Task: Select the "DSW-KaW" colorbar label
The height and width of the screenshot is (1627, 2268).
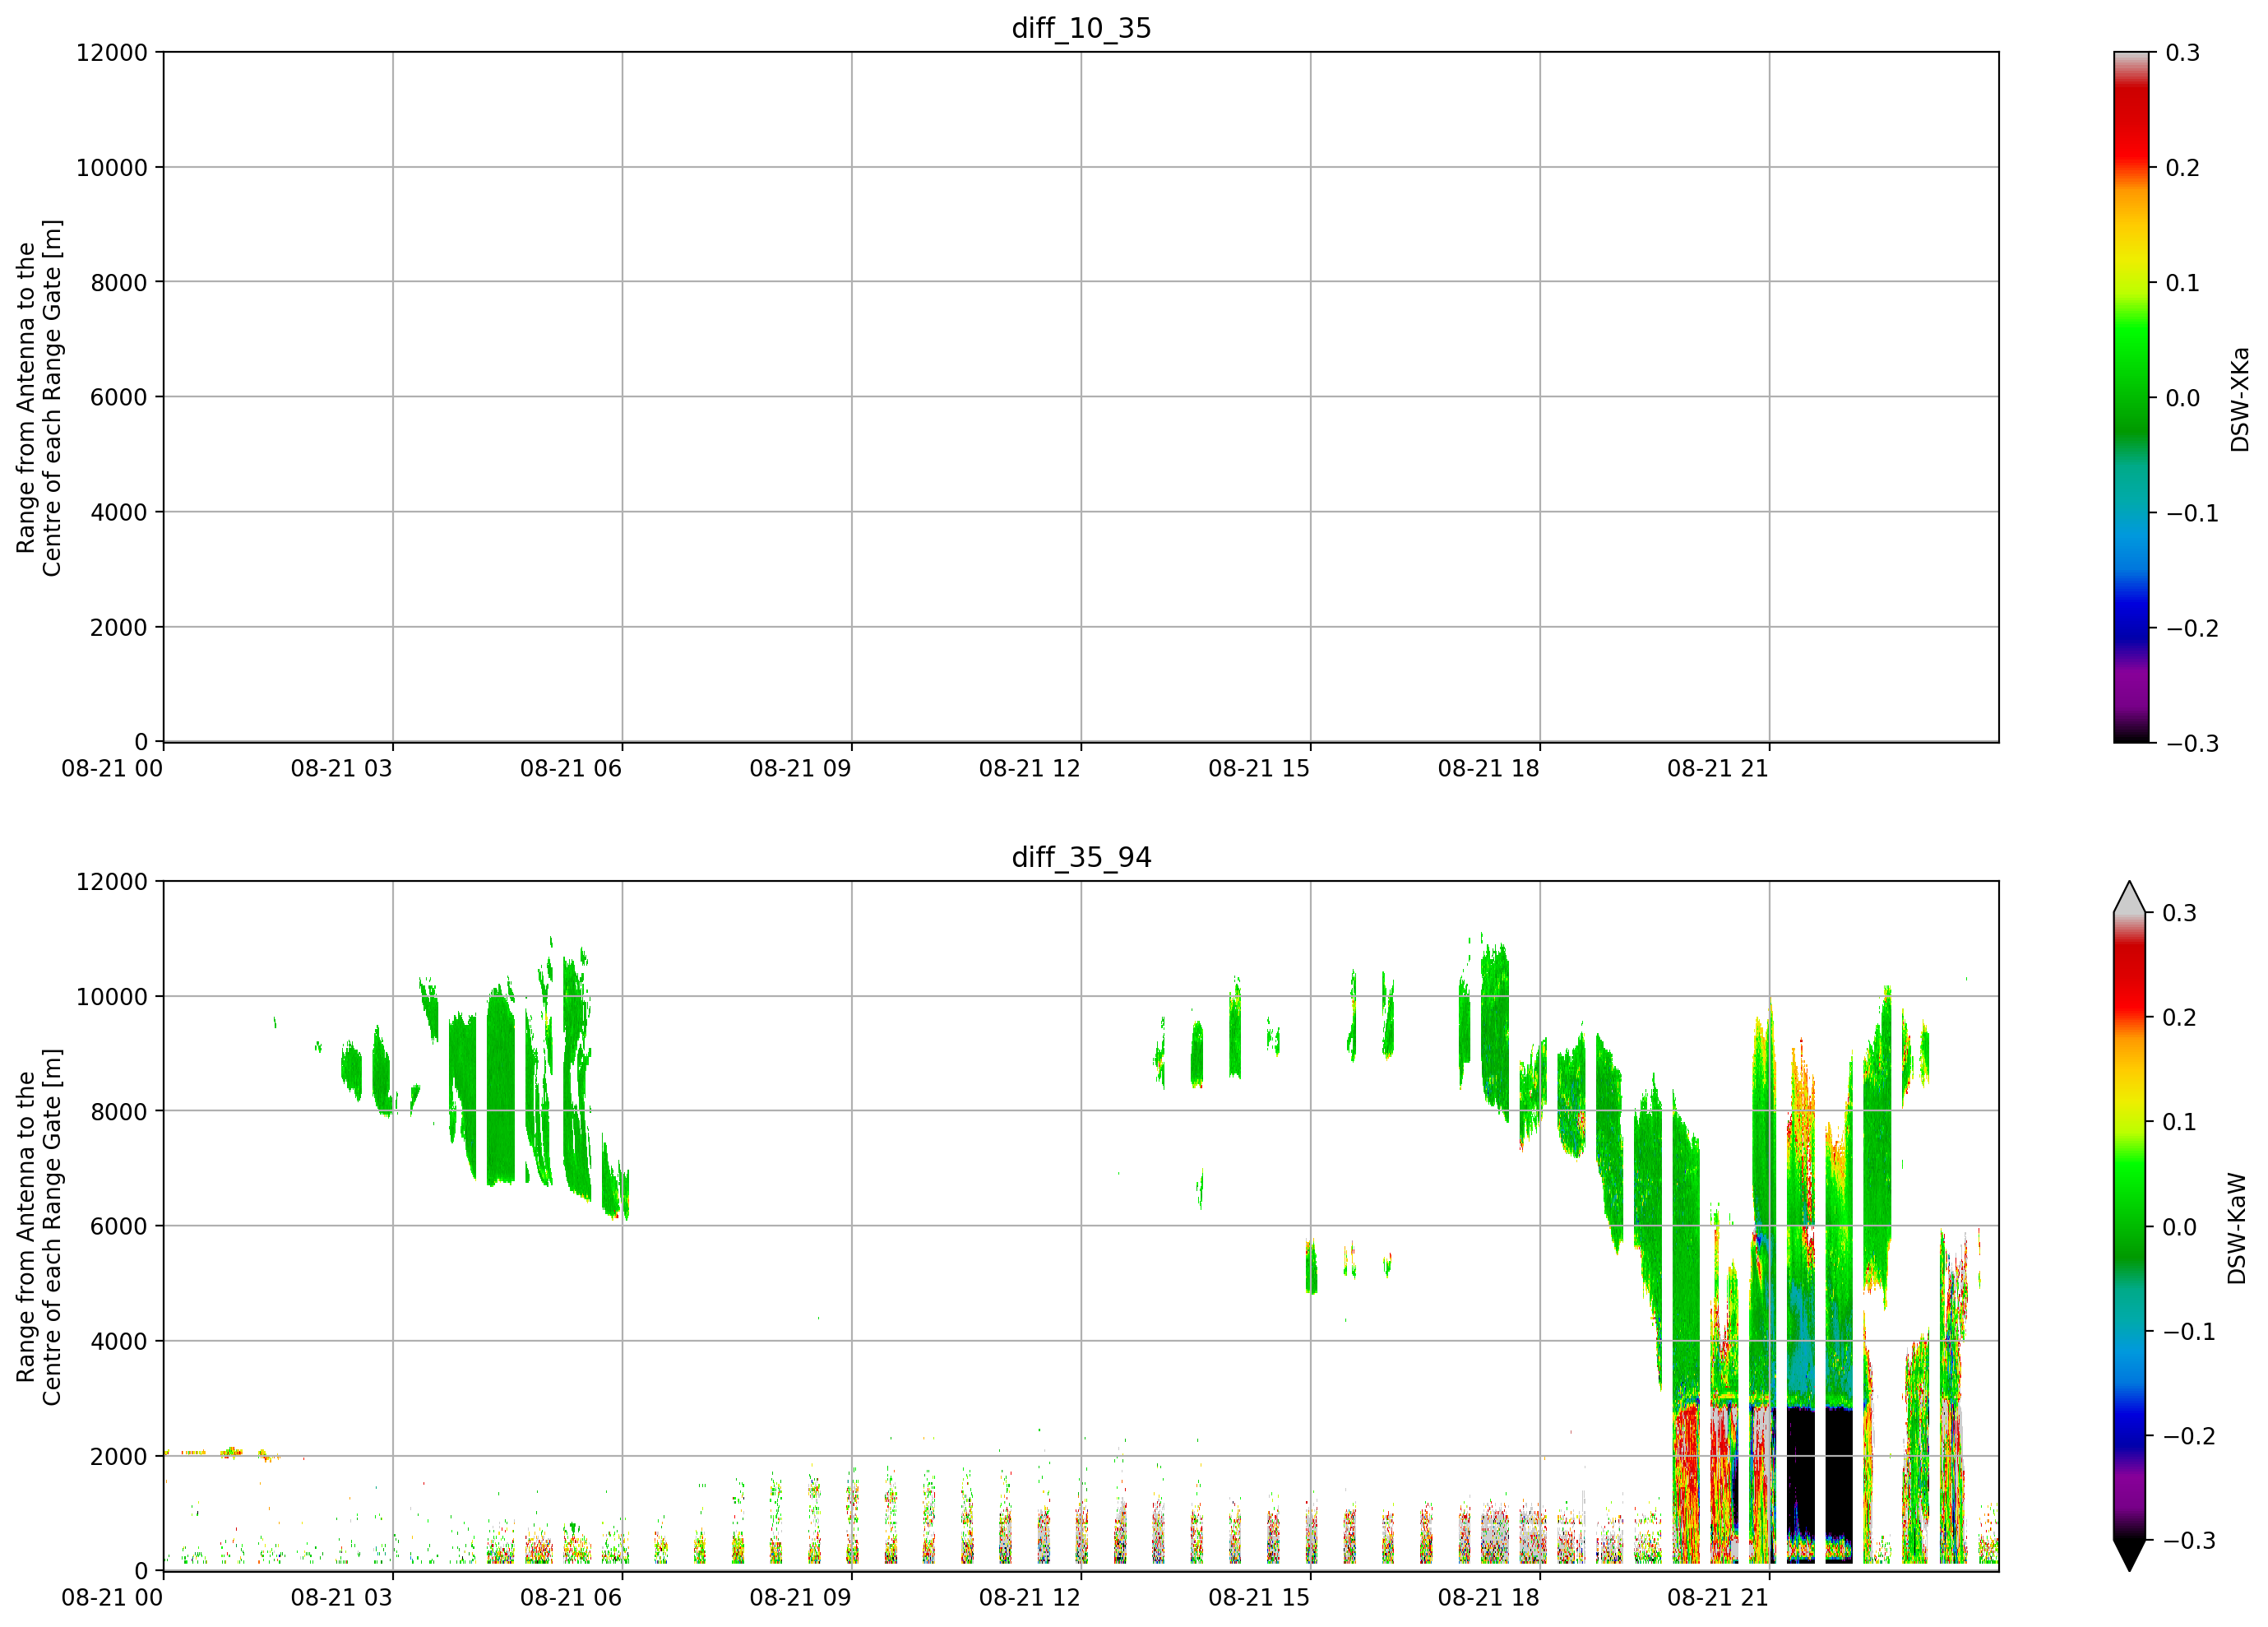Action: 2237,1228
